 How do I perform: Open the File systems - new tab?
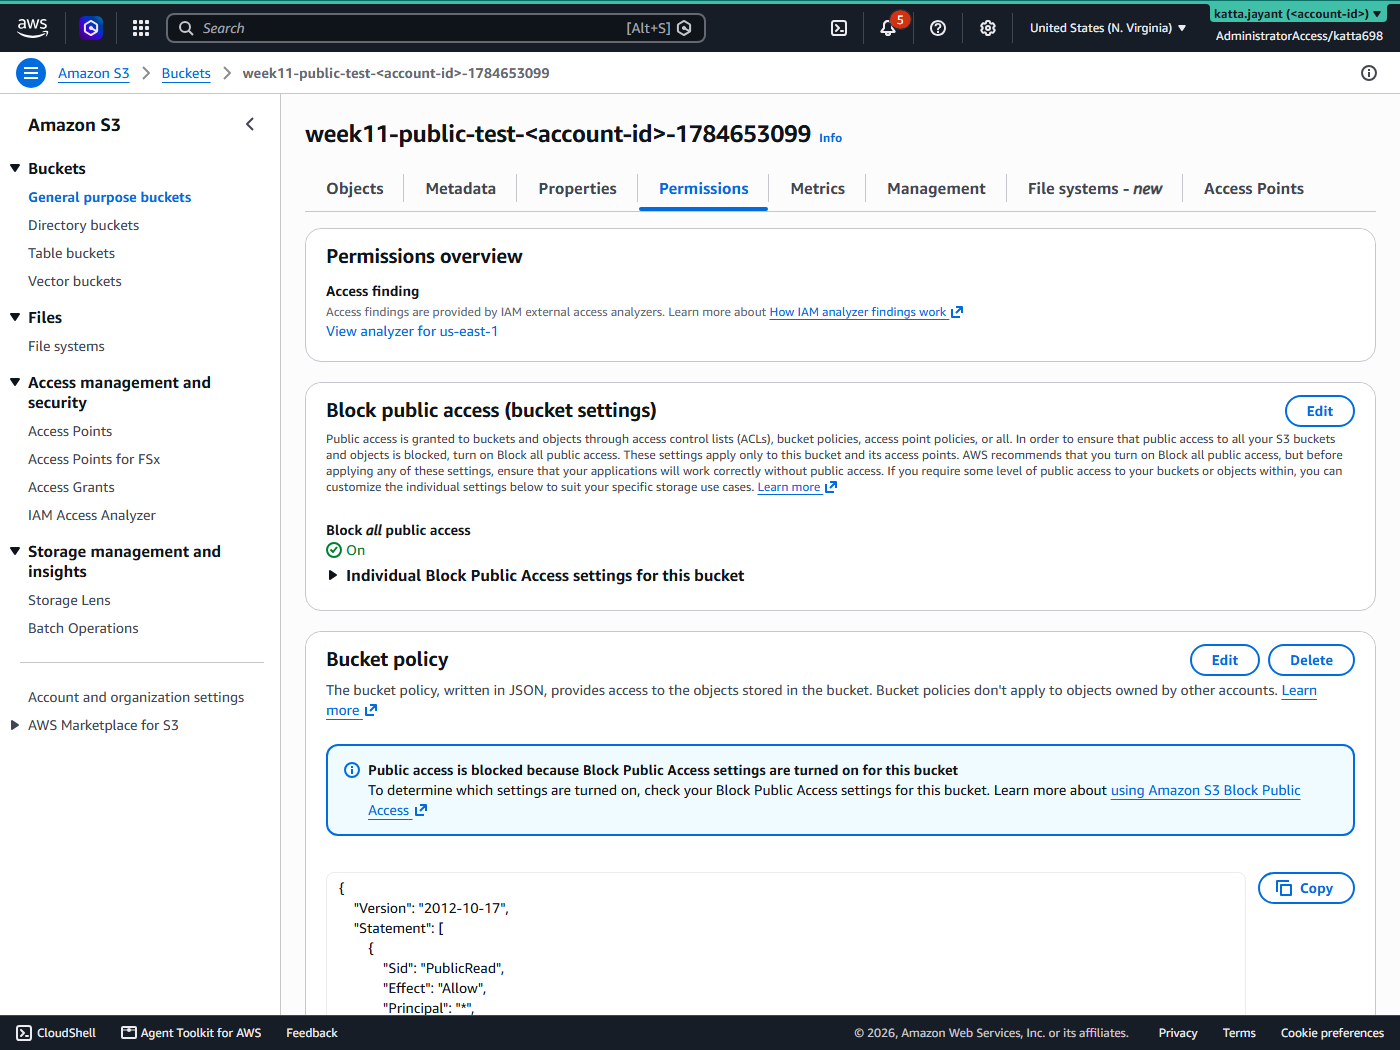click(1095, 188)
